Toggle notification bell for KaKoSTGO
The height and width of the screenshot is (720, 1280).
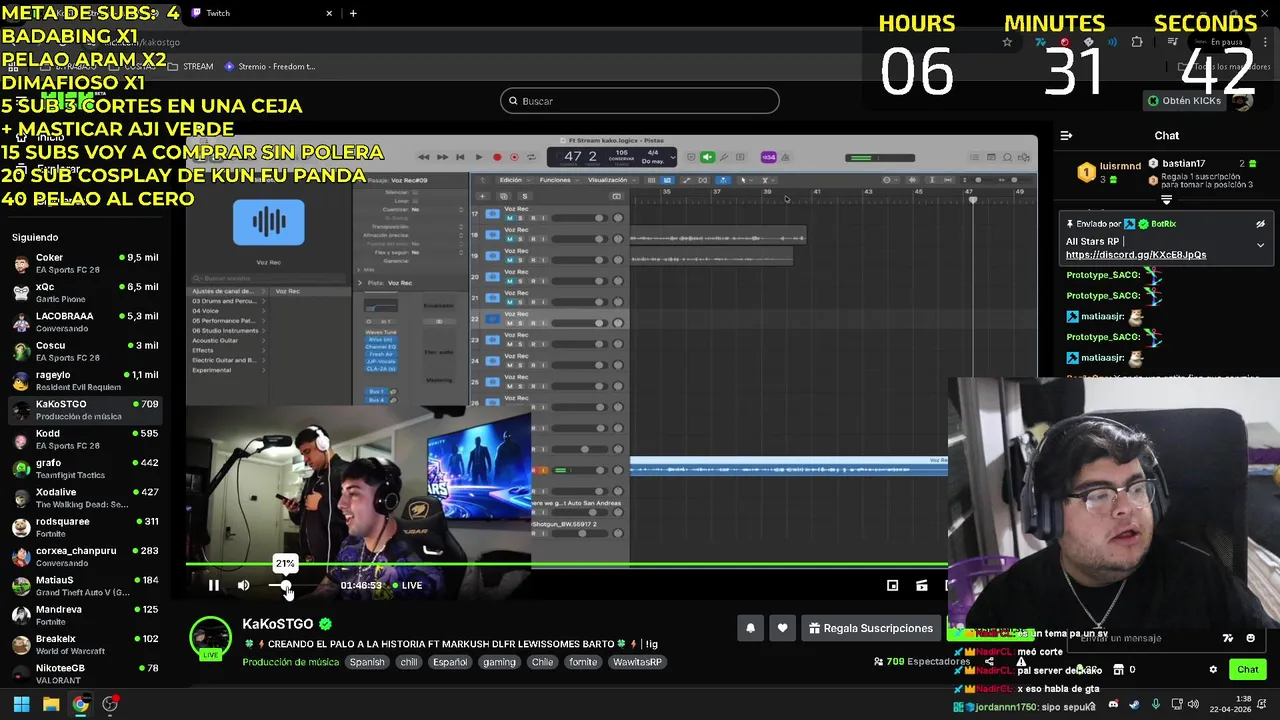pos(750,628)
